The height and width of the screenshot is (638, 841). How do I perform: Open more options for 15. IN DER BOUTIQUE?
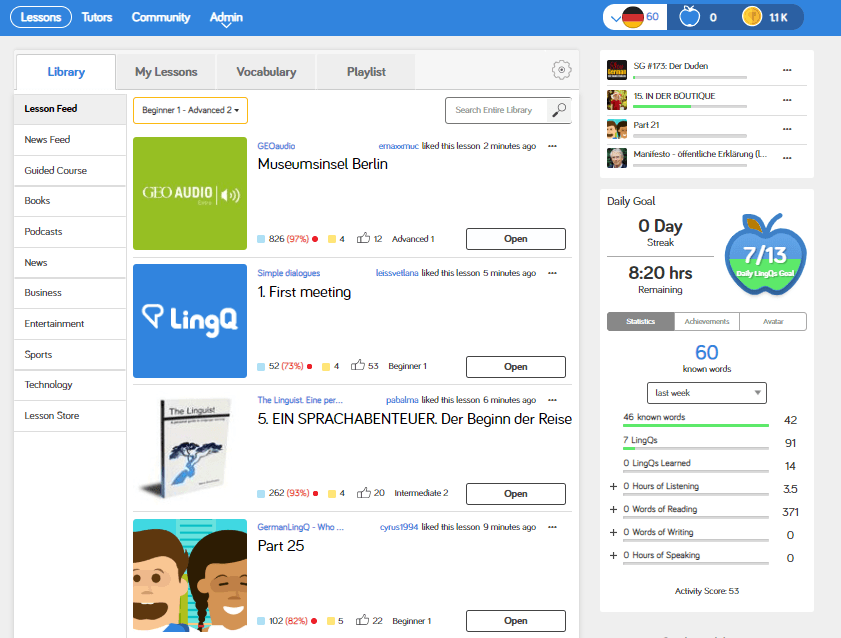tap(787, 97)
